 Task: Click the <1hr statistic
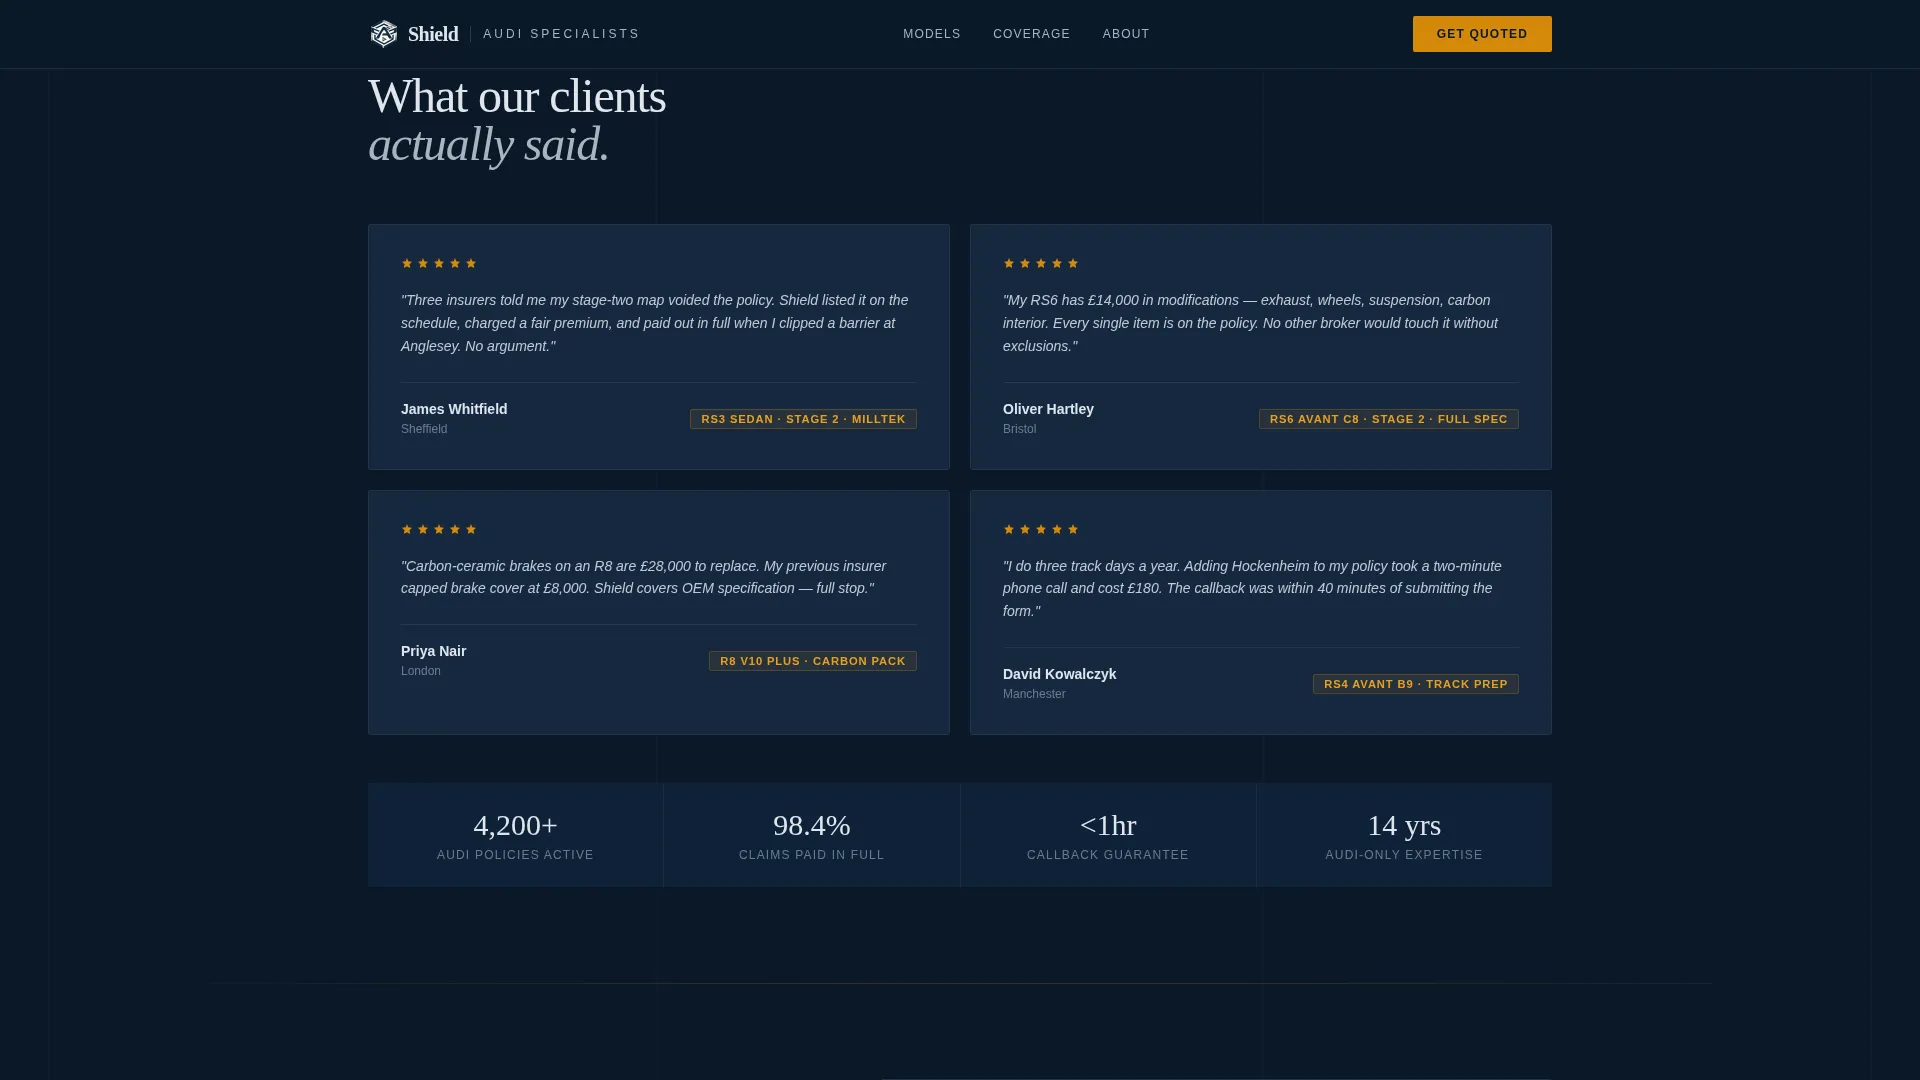[1108, 825]
